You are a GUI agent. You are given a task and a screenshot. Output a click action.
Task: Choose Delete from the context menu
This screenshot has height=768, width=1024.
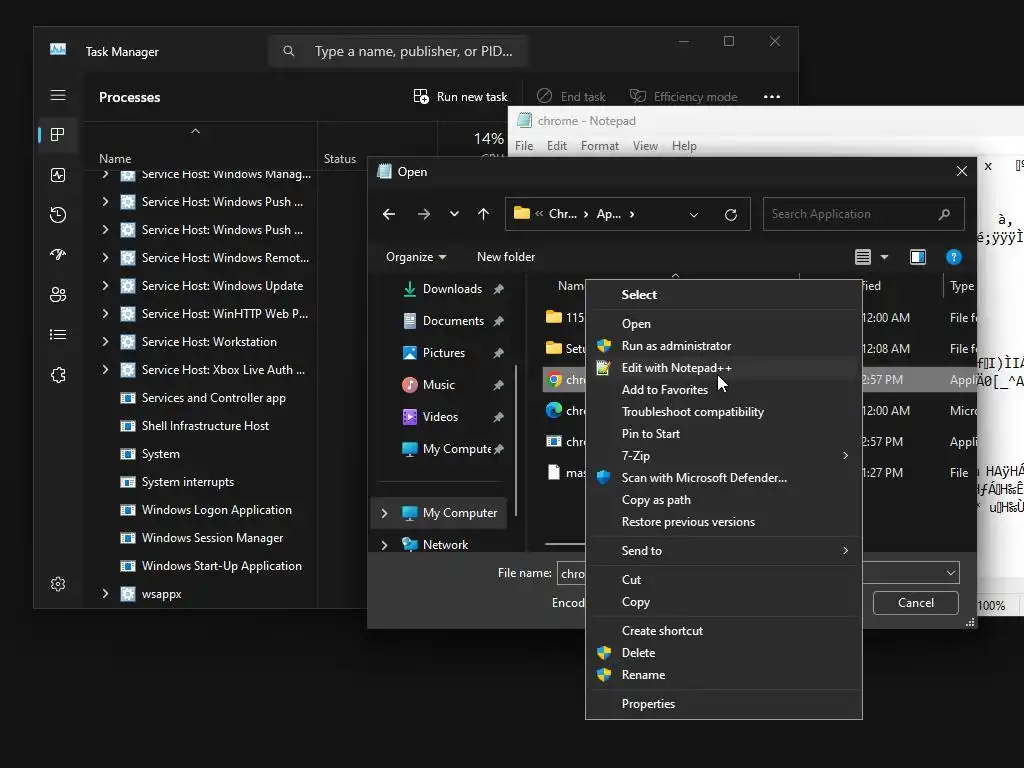click(724, 653)
